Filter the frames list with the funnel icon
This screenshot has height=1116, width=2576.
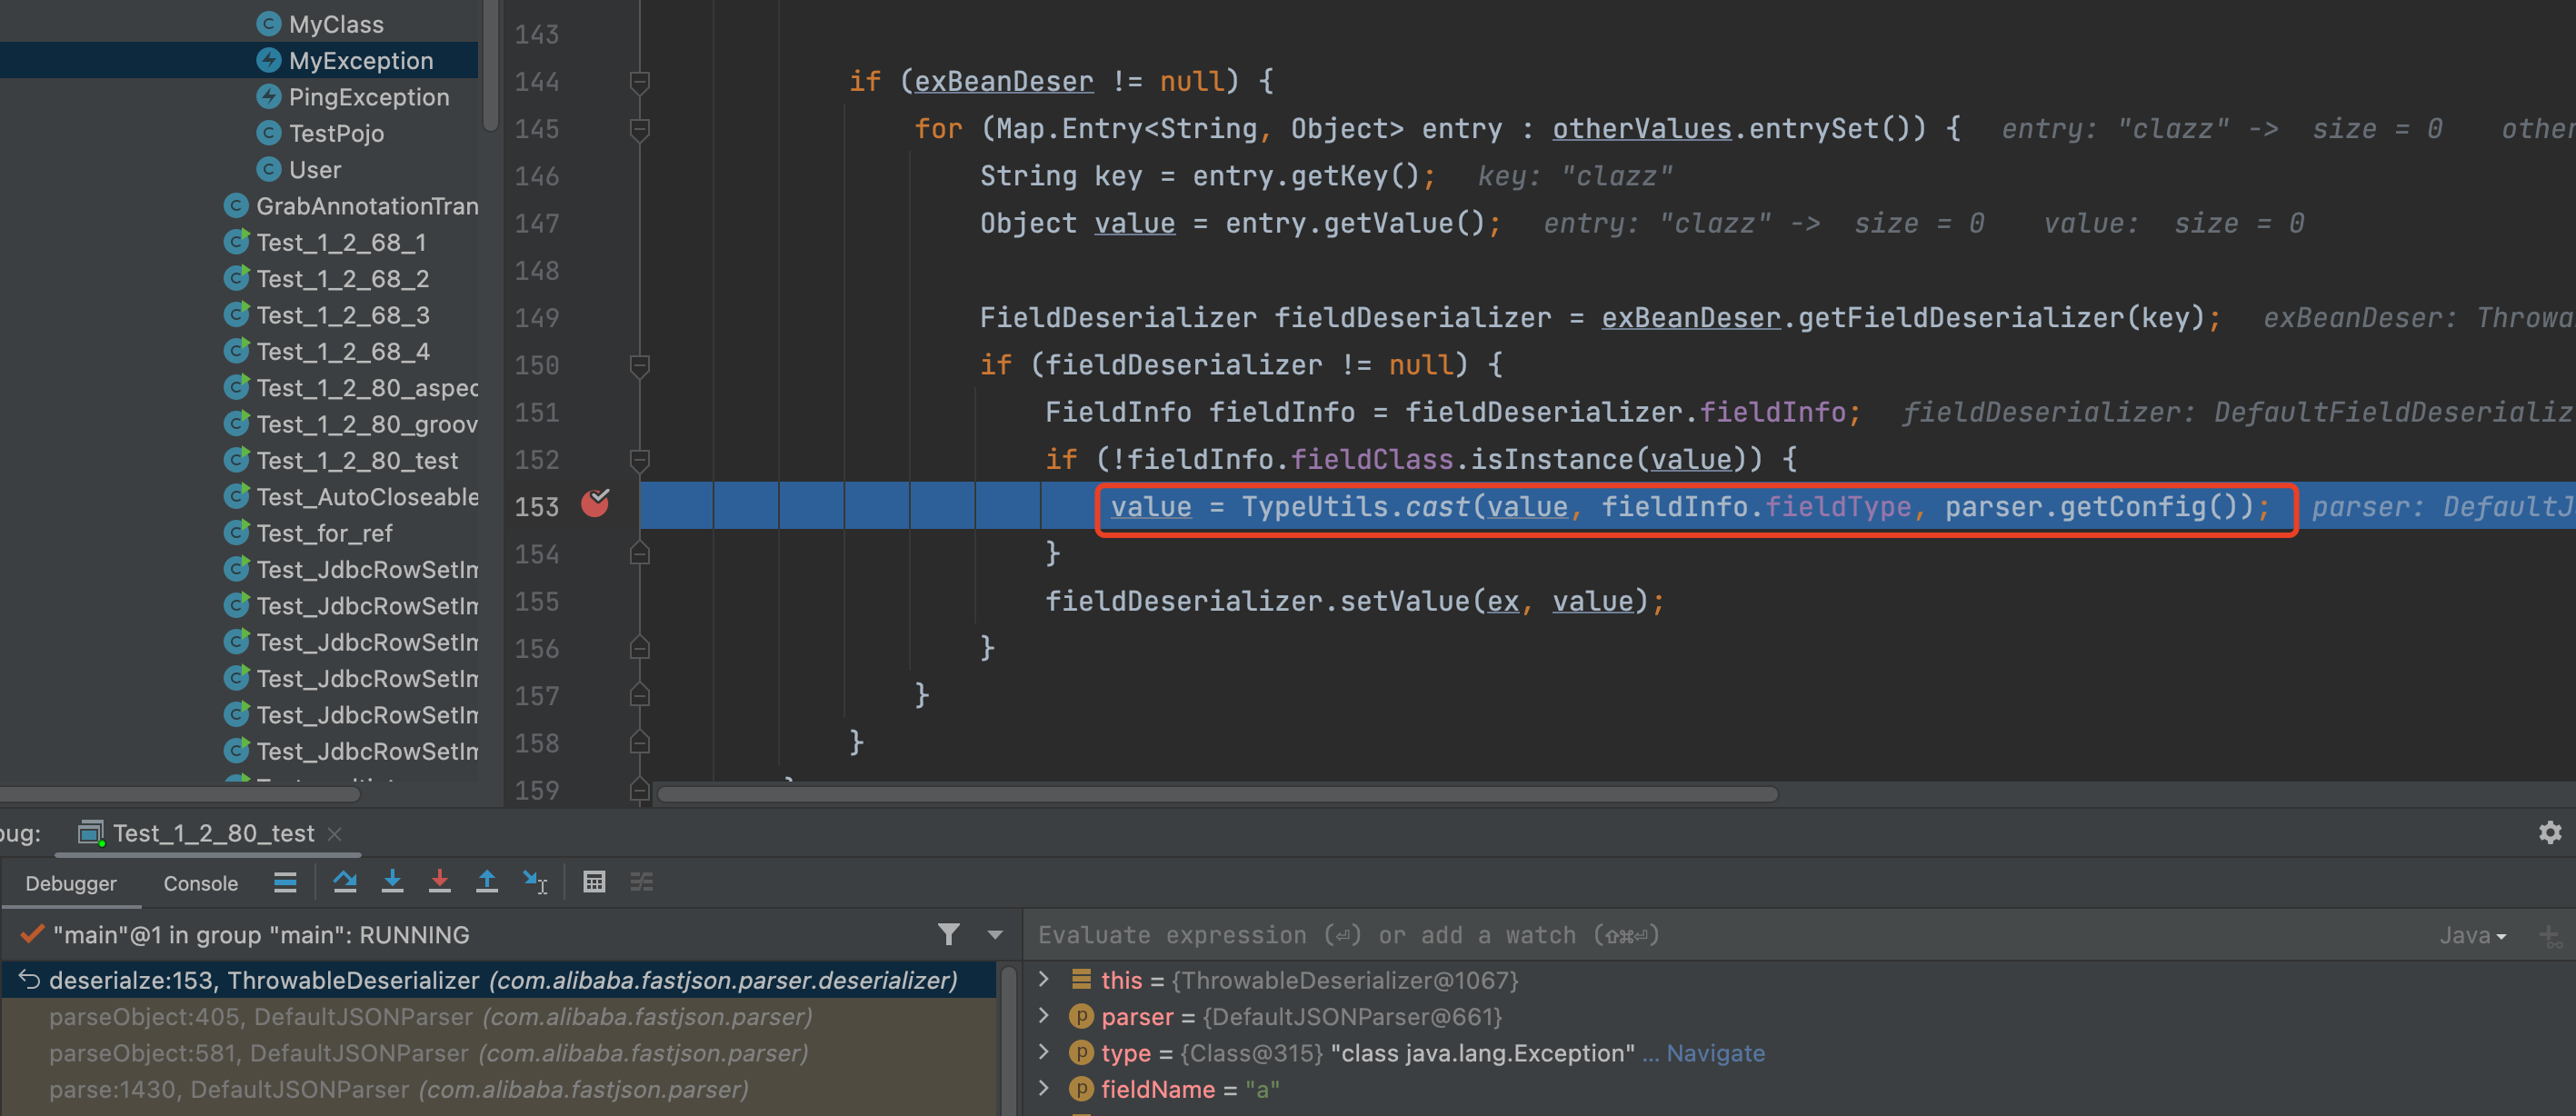click(x=949, y=934)
